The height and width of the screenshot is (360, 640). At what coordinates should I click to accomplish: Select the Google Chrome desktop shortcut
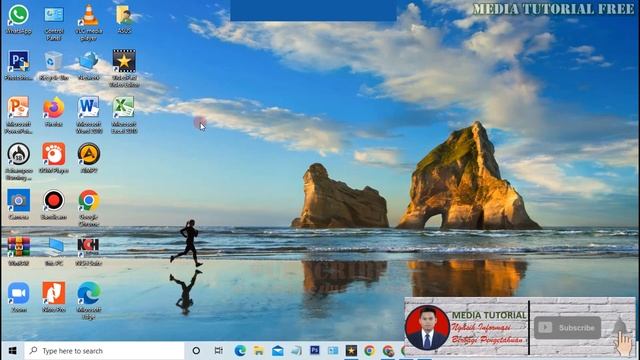click(x=89, y=208)
